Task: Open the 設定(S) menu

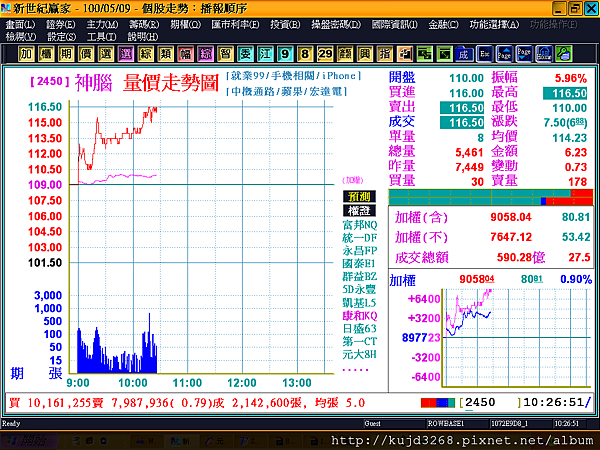Action: point(61,37)
